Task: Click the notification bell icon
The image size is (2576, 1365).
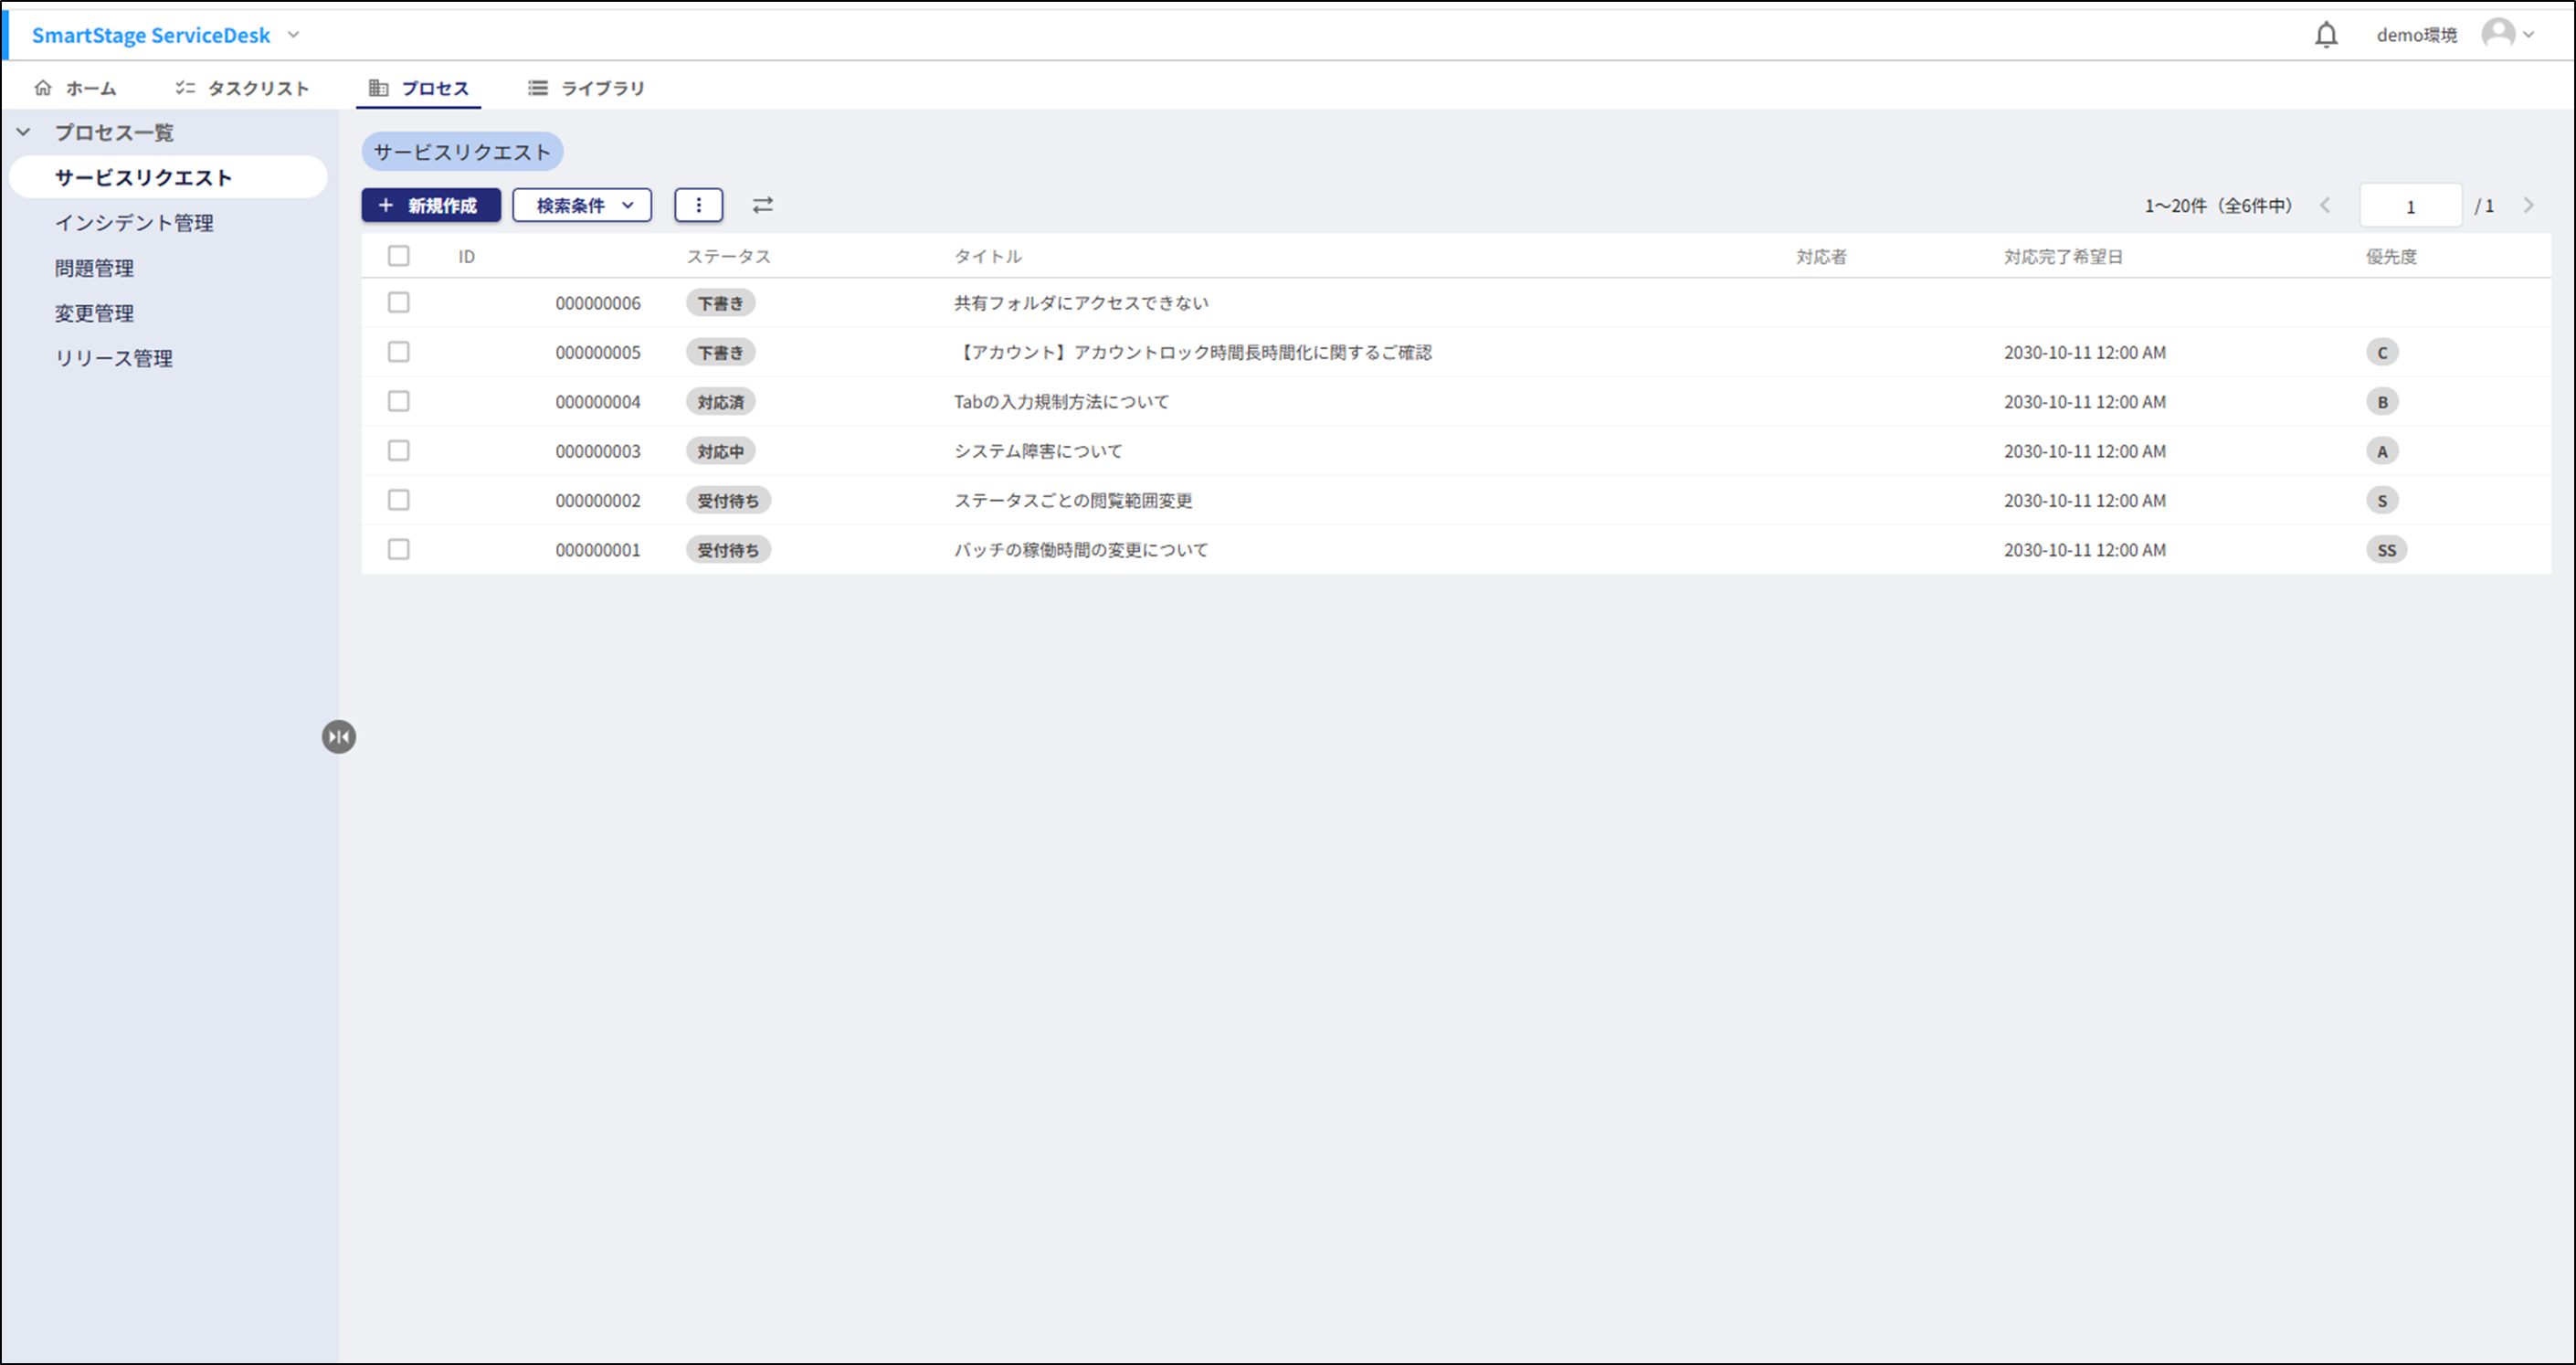Action: point(2326,35)
